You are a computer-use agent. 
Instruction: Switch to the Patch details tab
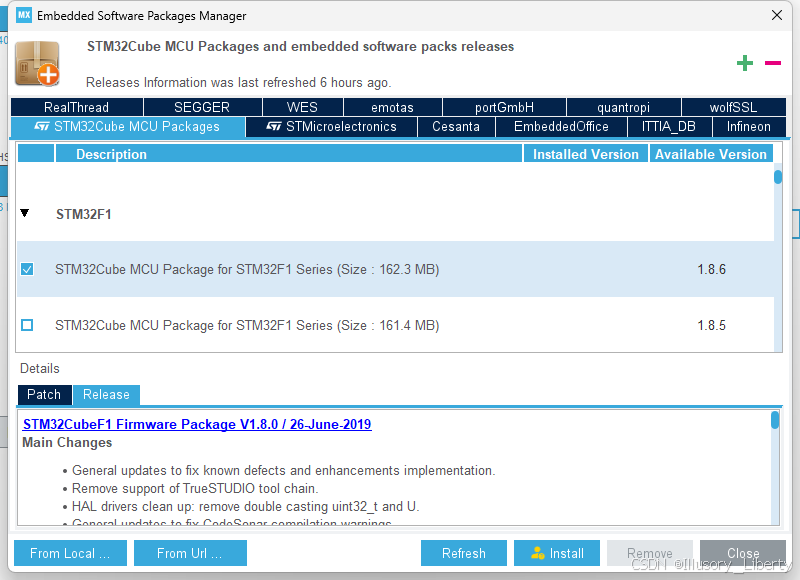(x=44, y=395)
